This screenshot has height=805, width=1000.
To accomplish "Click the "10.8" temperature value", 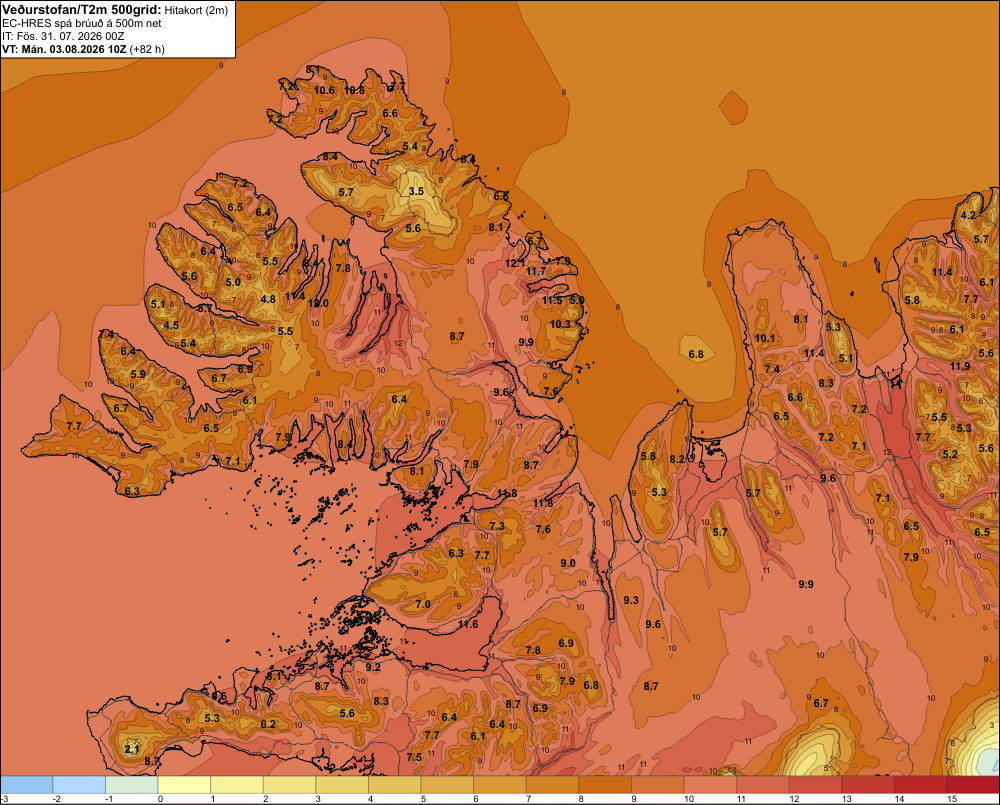I will click(x=355, y=91).
